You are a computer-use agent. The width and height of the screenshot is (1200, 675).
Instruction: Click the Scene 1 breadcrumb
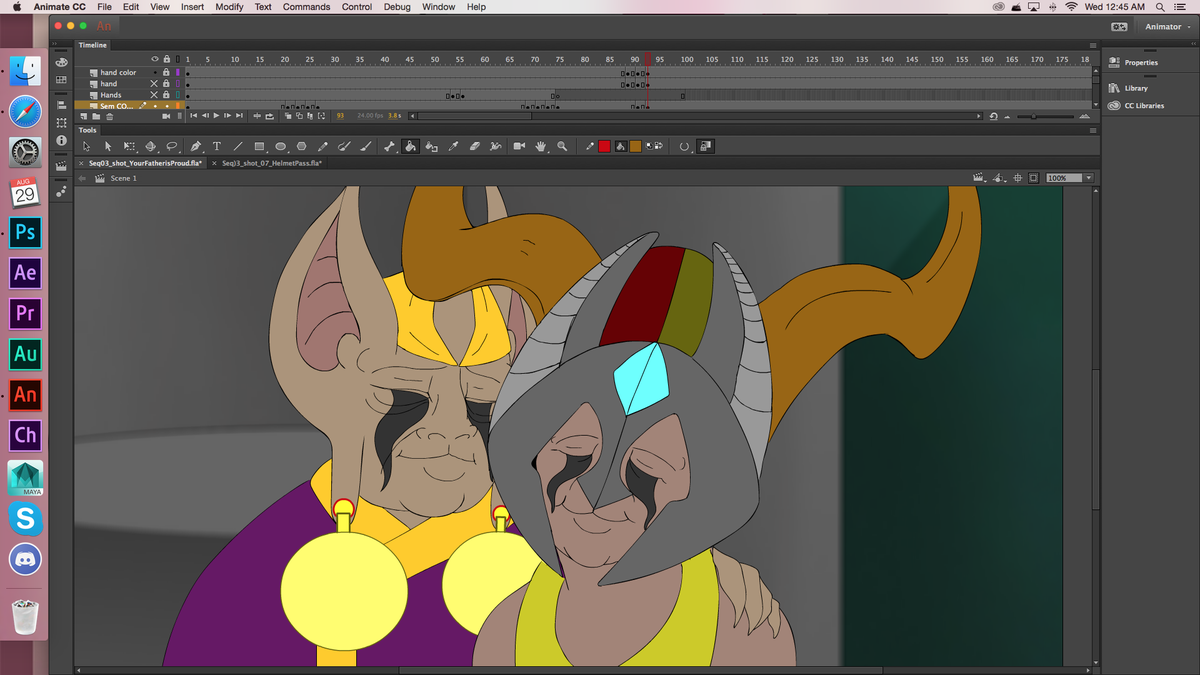pyautogui.click(x=123, y=178)
